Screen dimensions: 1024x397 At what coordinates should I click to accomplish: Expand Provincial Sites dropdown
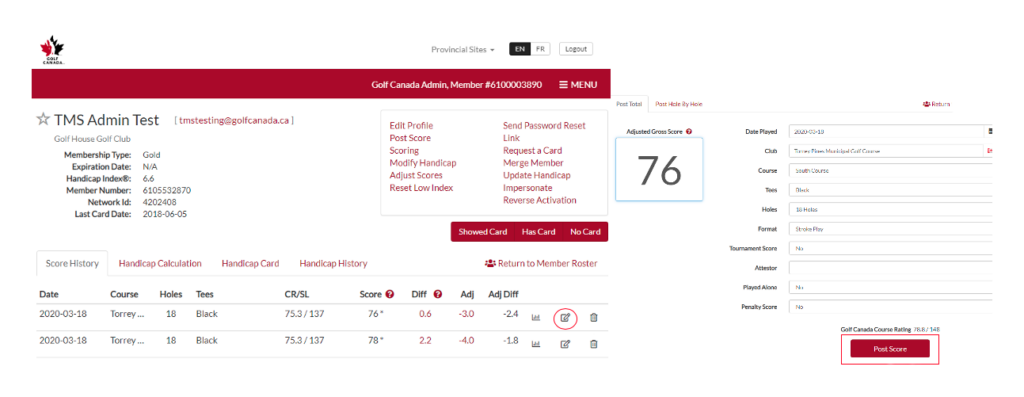click(x=462, y=50)
